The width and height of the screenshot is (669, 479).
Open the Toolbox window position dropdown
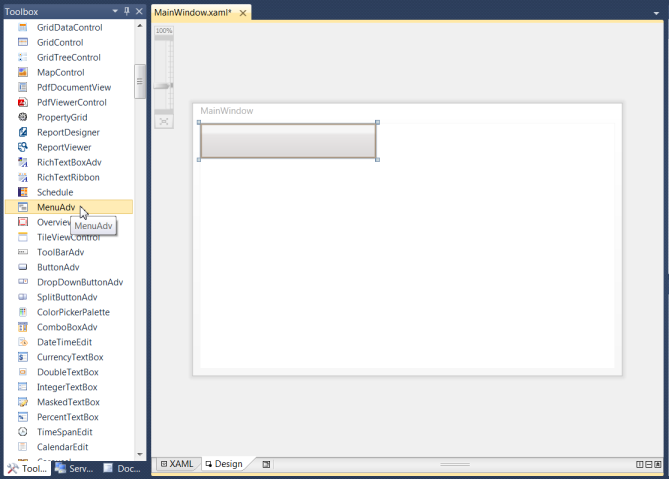pyautogui.click(x=114, y=11)
